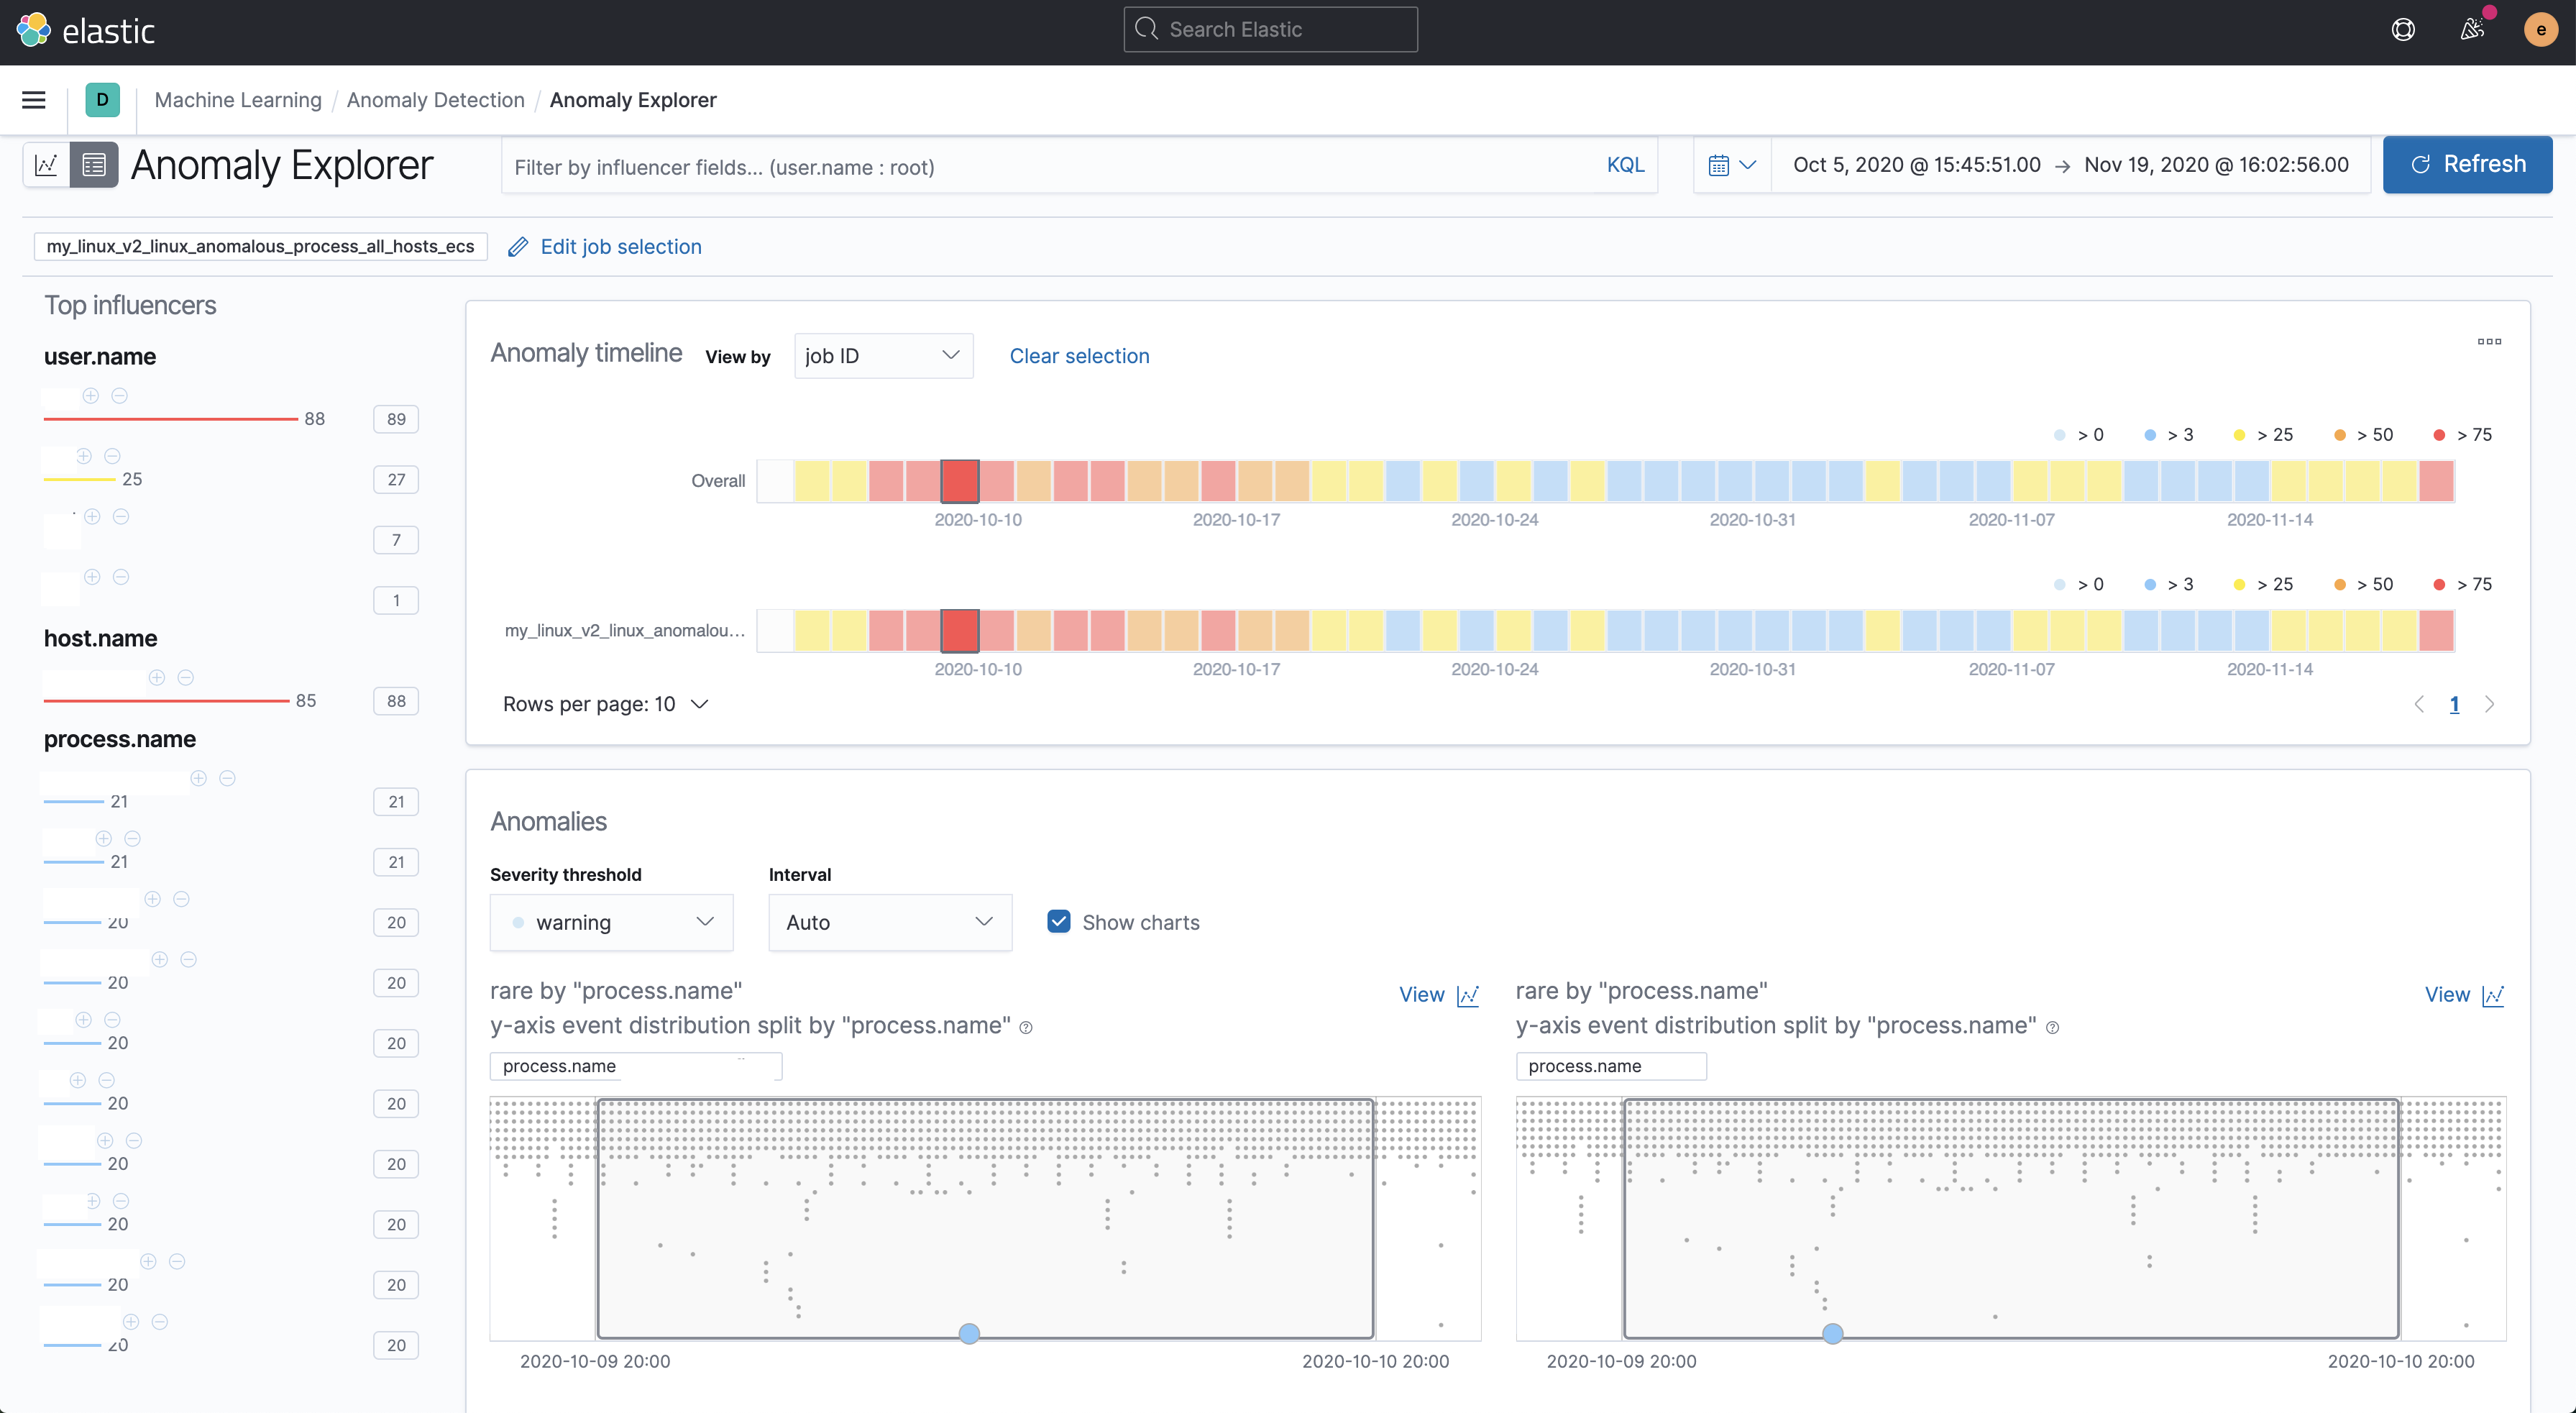Open the anomaly timeline options menu (three dots)
Viewport: 2576px width, 1413px height.
point(2489,342)
